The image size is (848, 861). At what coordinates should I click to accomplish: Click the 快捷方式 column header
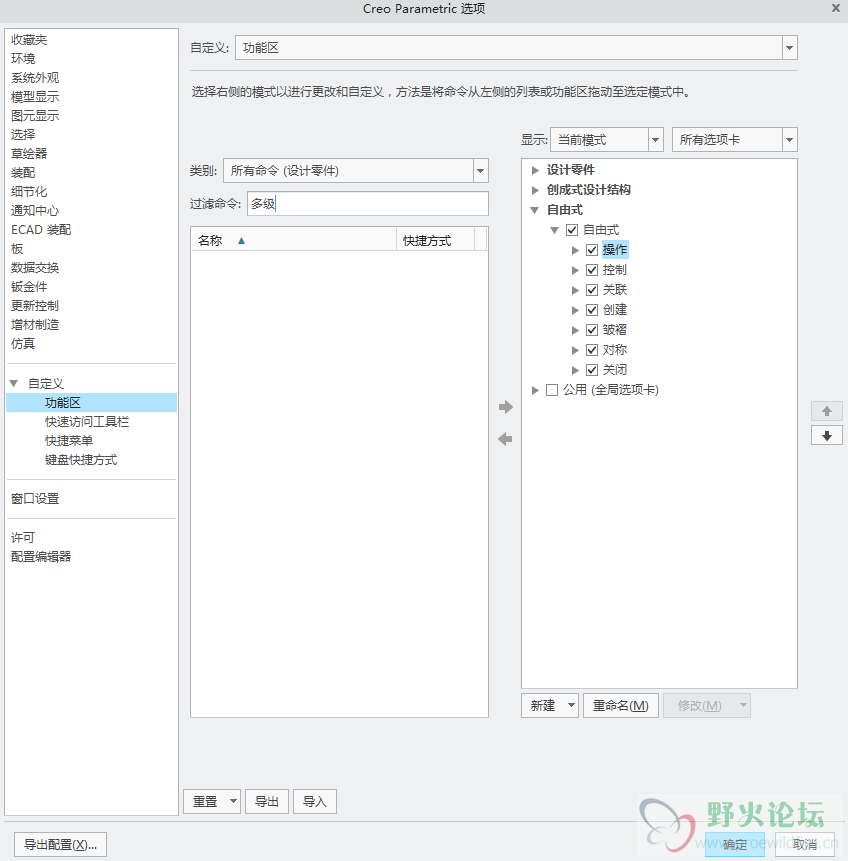click(x=435, y=241)
